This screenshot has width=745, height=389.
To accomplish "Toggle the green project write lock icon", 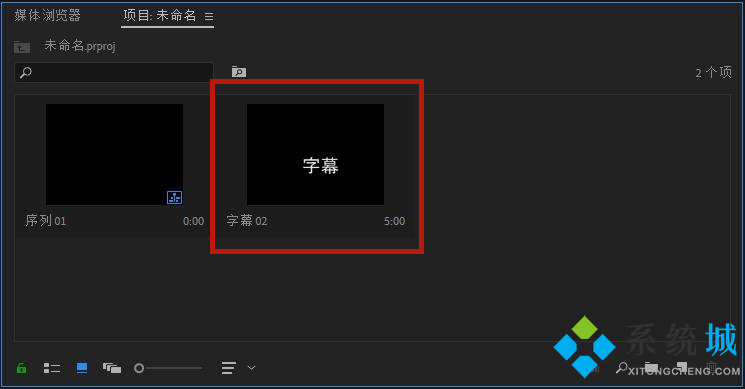I will 21,368.
